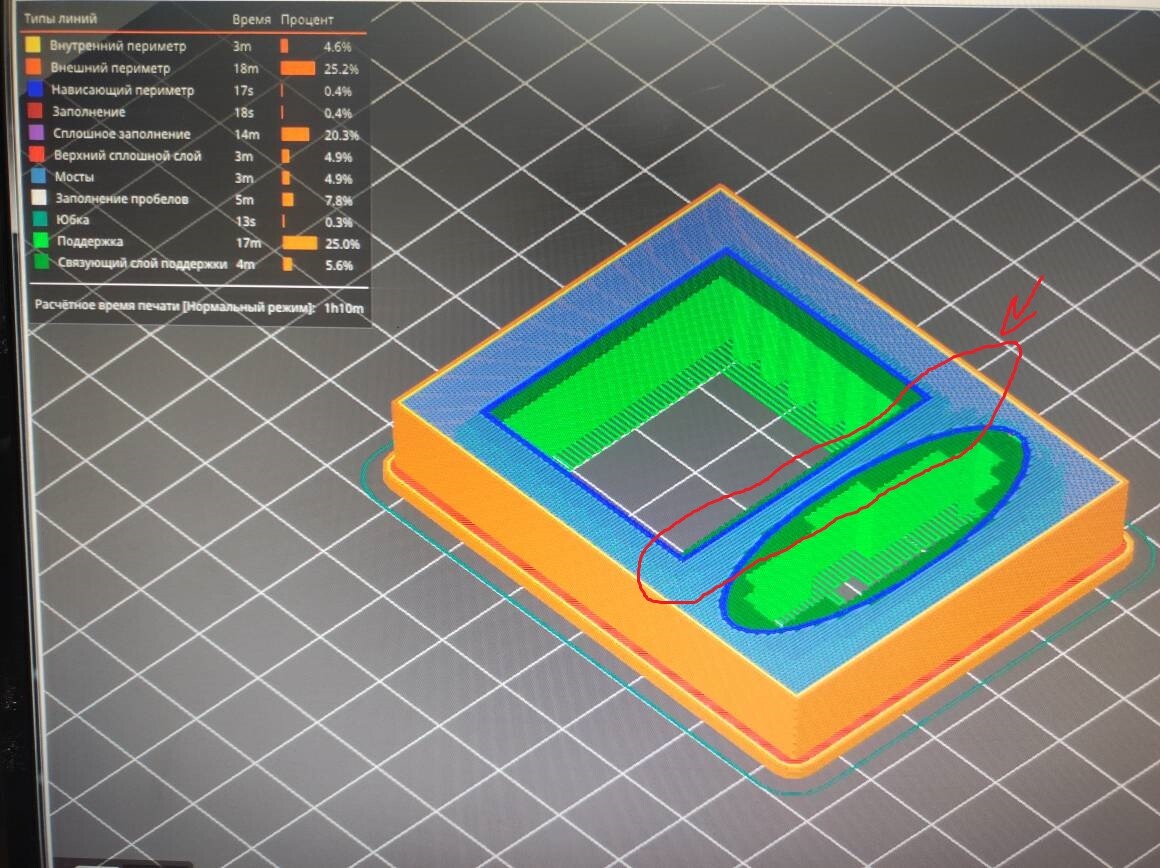Click the blue Нависающий периметр color swatch
1160x868 pixels.
pyautogui.click(x=34, y=90)
